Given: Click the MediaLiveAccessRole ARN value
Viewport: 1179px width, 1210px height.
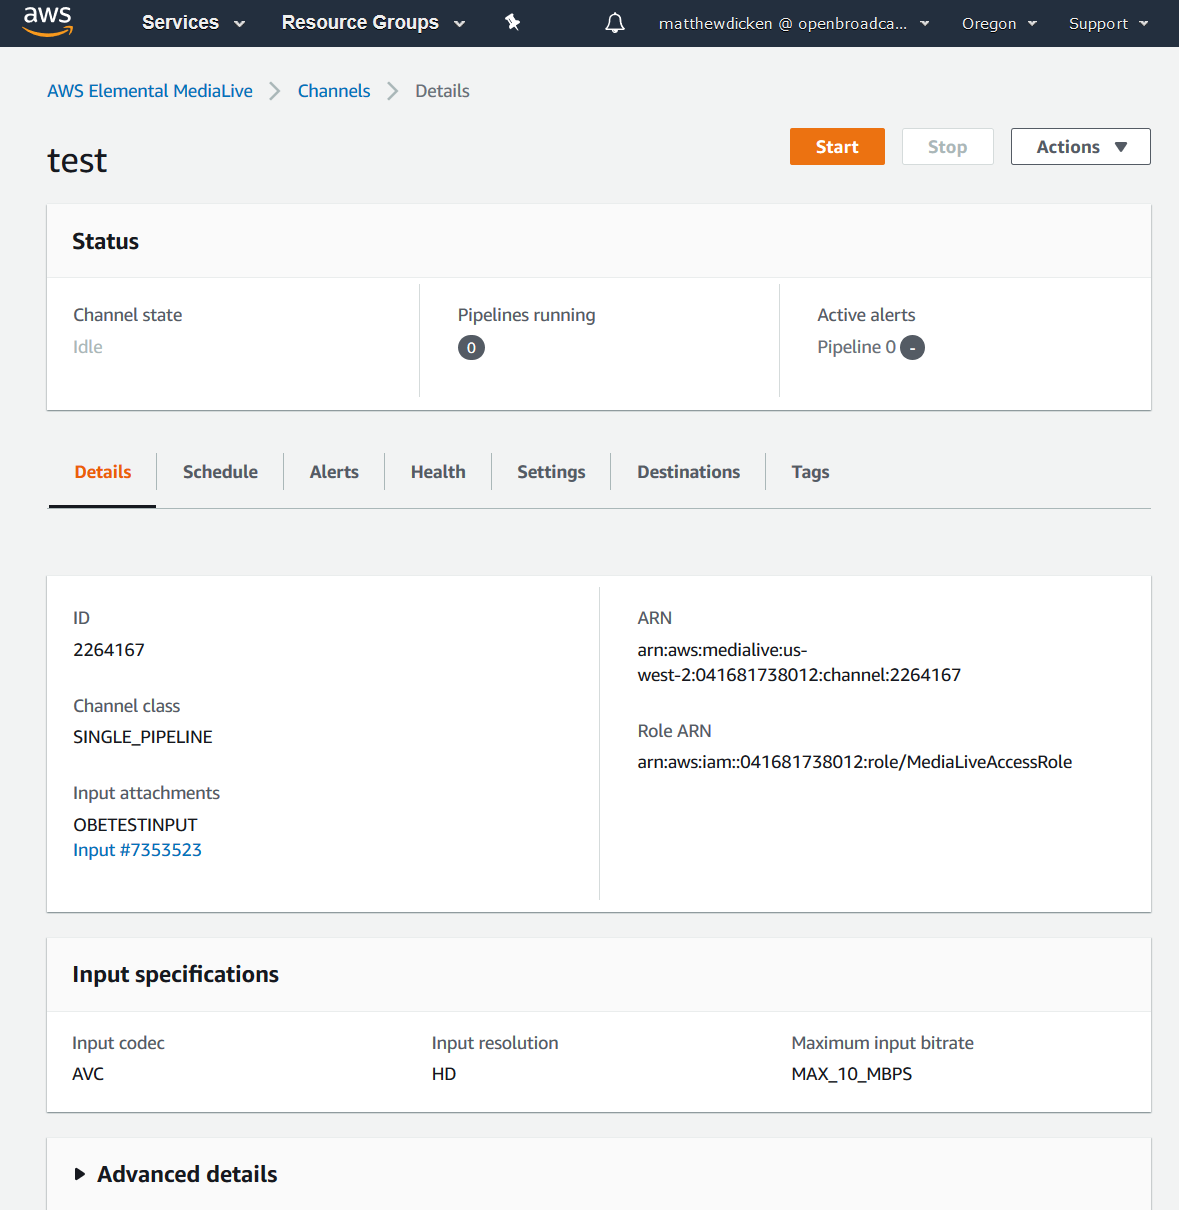Looking at the screenshot, I should point(855,762).
